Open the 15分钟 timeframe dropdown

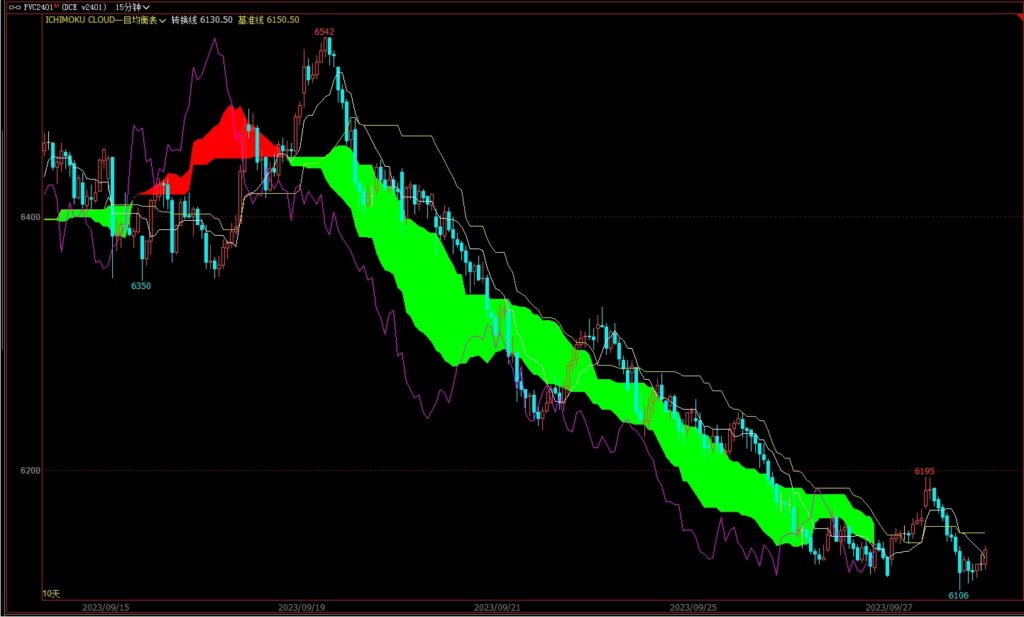click(x=132, y=7)
